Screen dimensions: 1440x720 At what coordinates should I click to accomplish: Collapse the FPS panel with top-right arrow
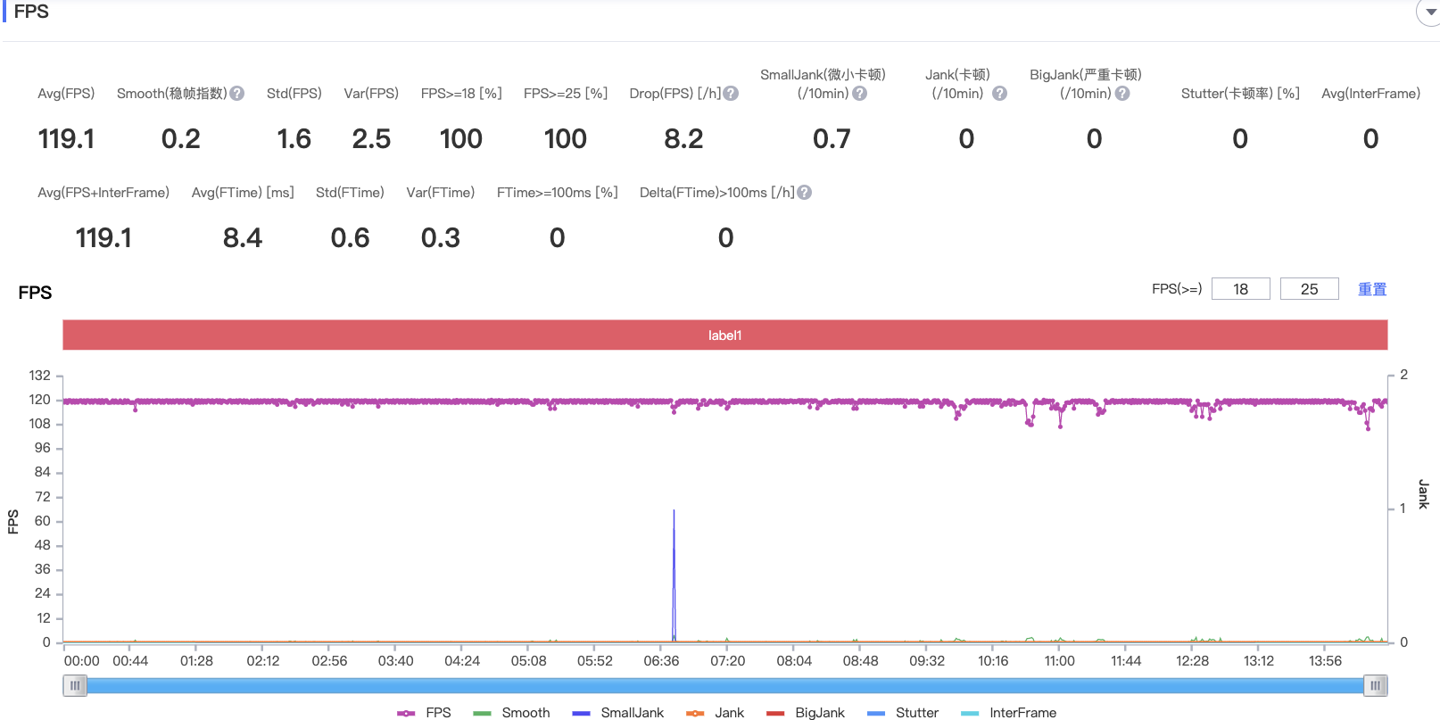pos(1428,12)
